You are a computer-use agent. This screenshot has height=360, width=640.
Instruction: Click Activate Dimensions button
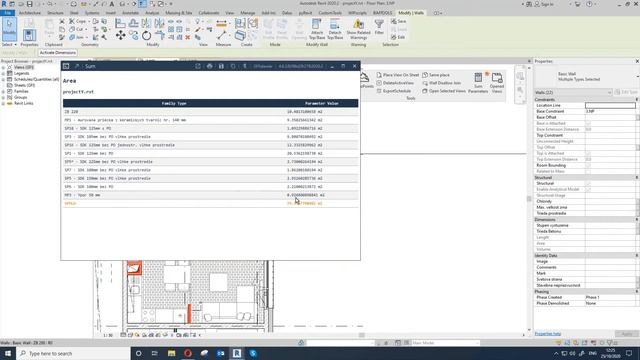58,53
